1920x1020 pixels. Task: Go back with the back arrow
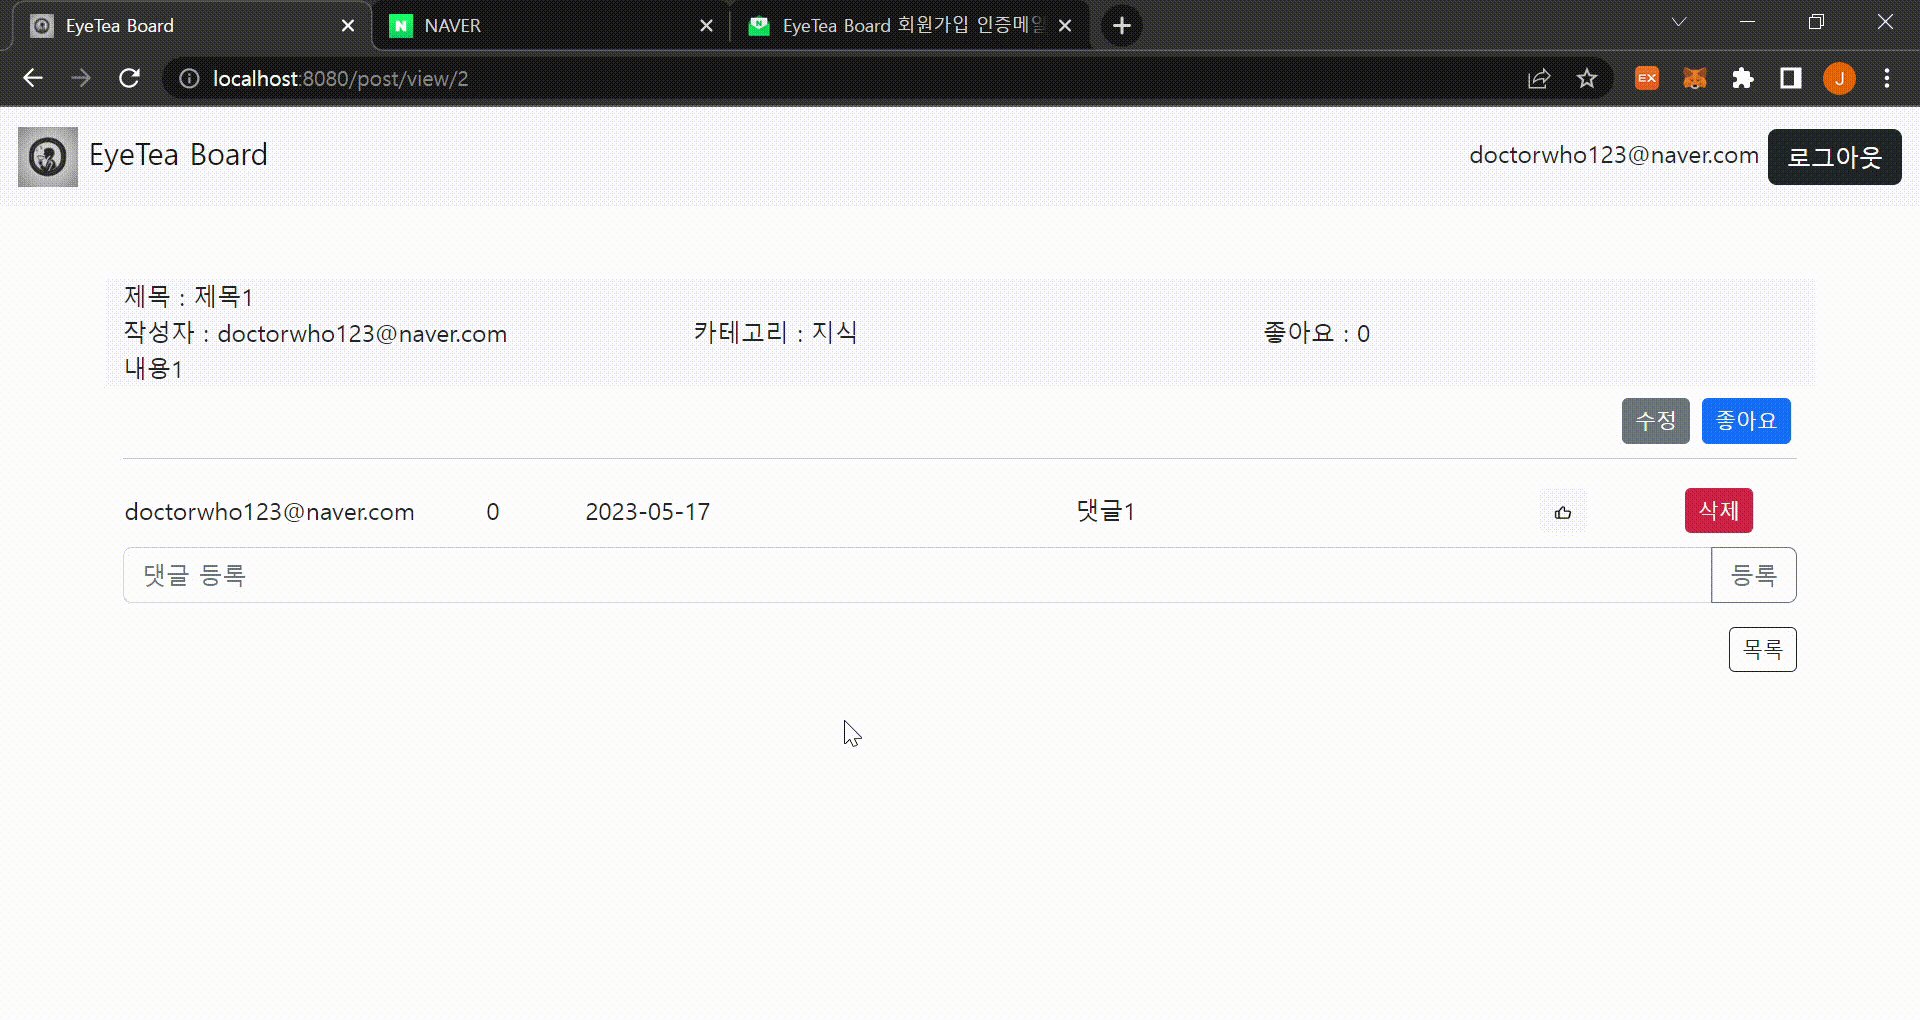click(33, 78)
